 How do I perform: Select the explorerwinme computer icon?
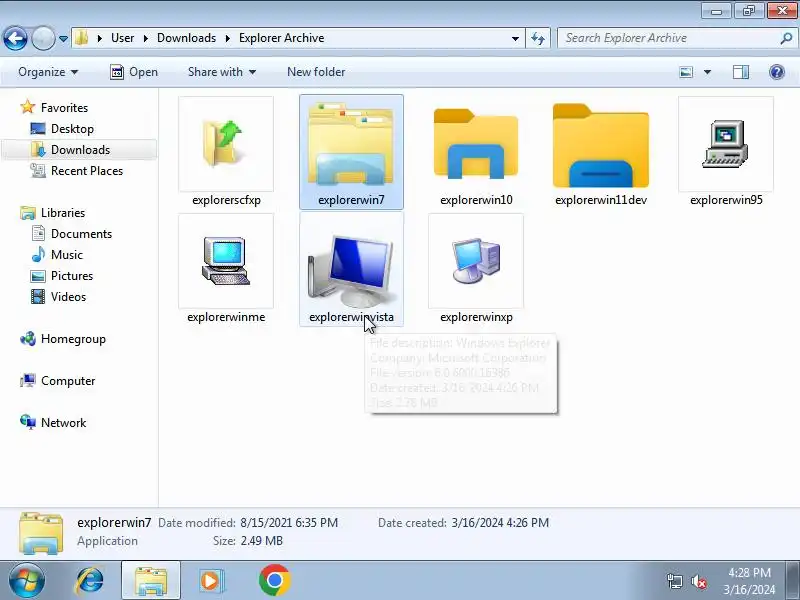(226, 261)
